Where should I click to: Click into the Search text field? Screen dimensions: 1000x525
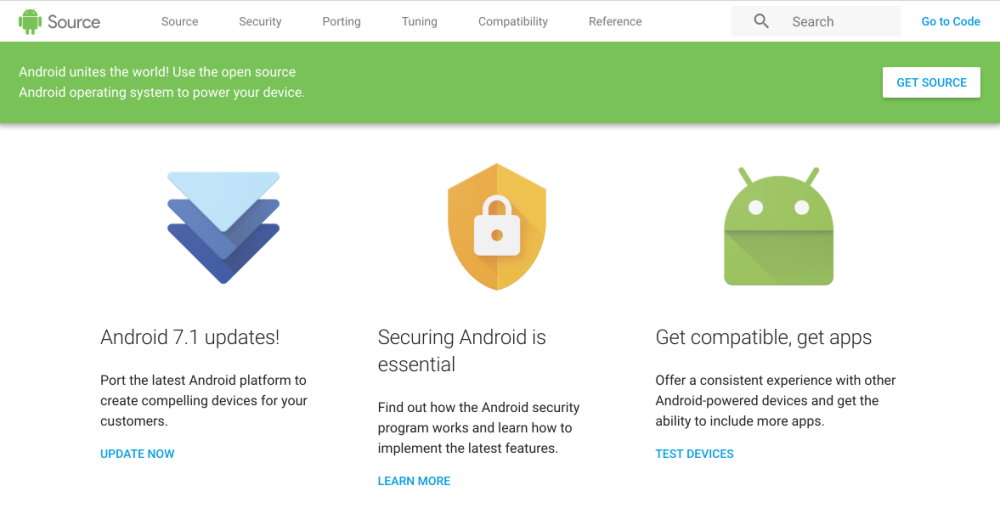[840, 21]
